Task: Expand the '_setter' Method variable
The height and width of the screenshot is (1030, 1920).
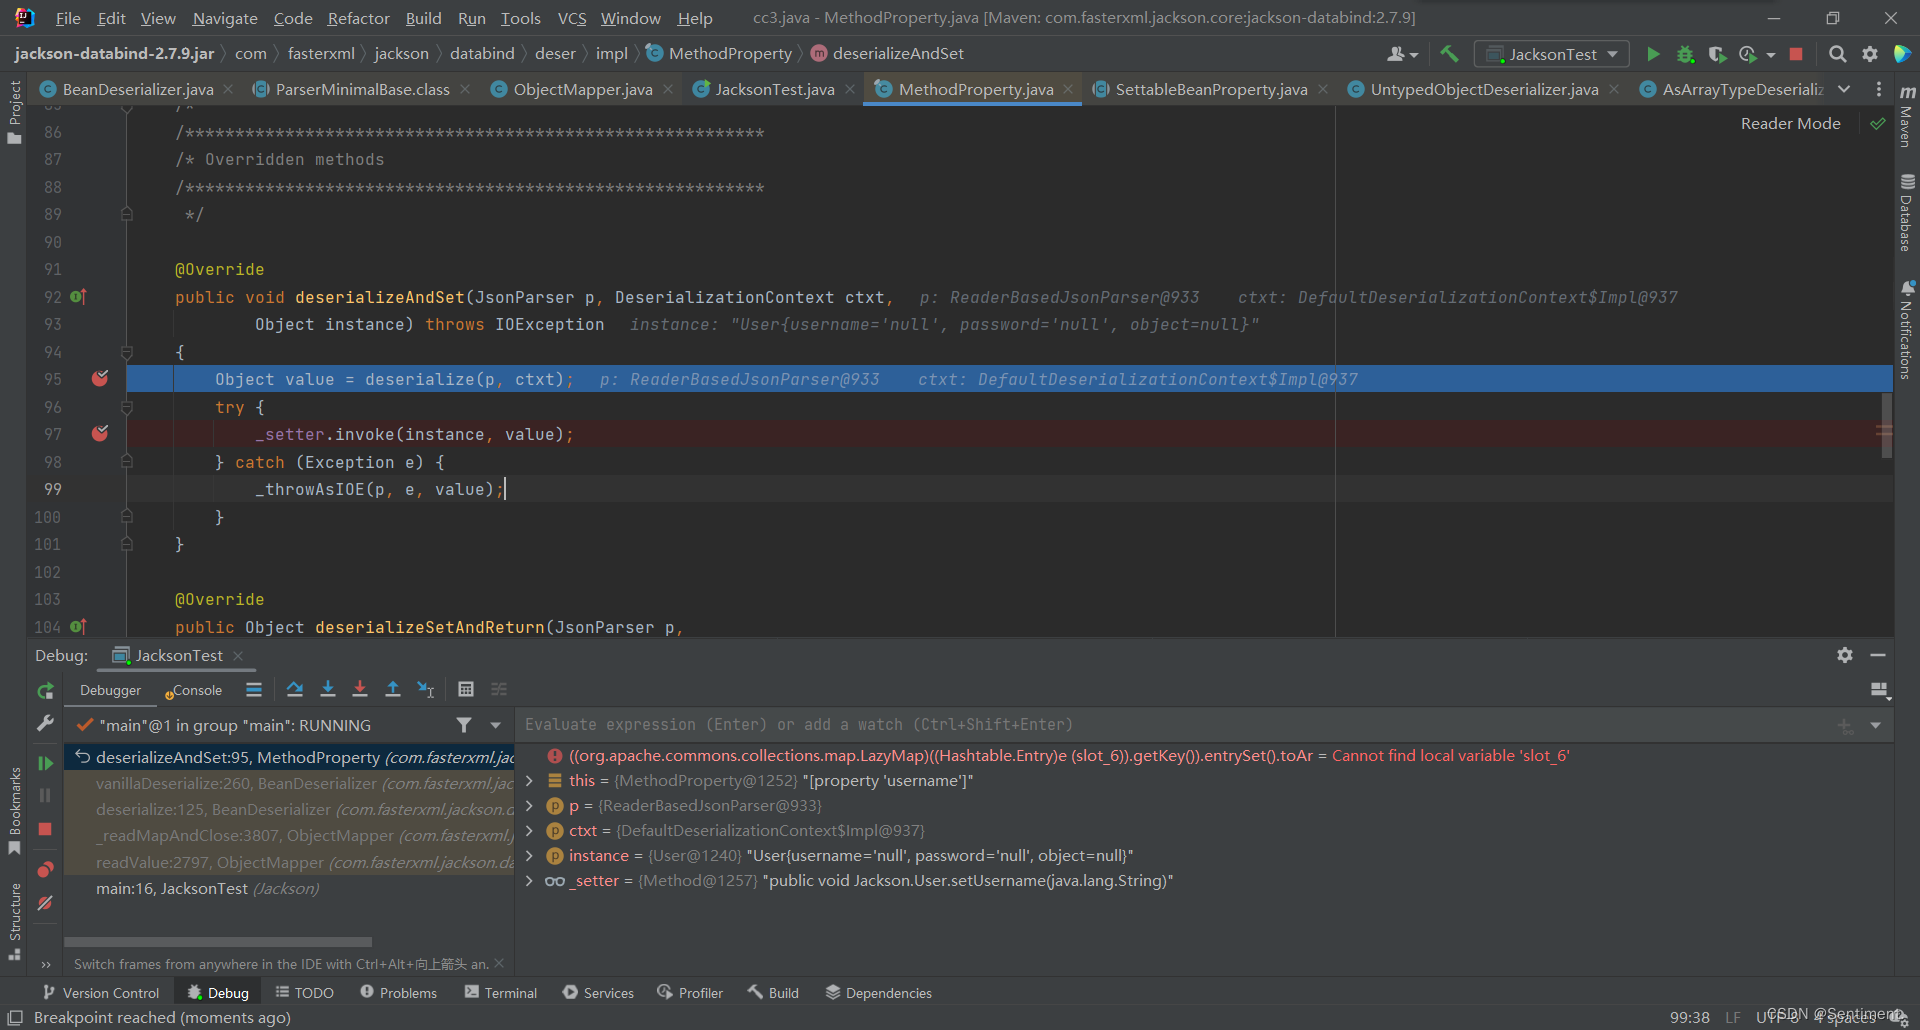Action: 529,880
